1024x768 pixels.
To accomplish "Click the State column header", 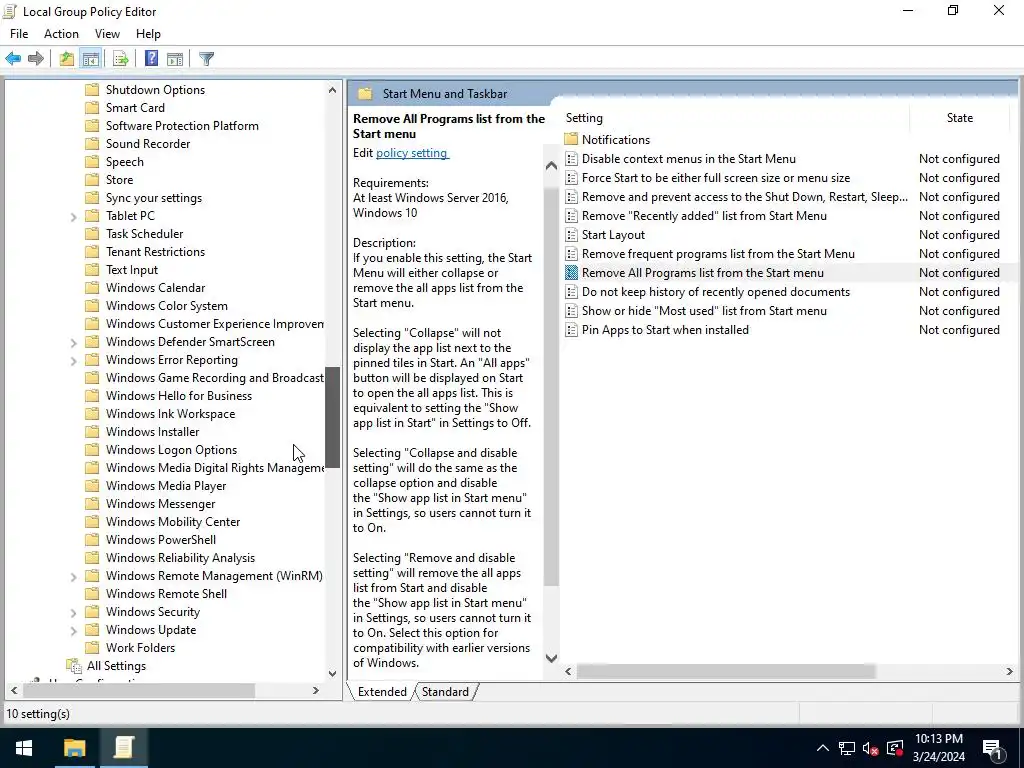I will point(960,118).
